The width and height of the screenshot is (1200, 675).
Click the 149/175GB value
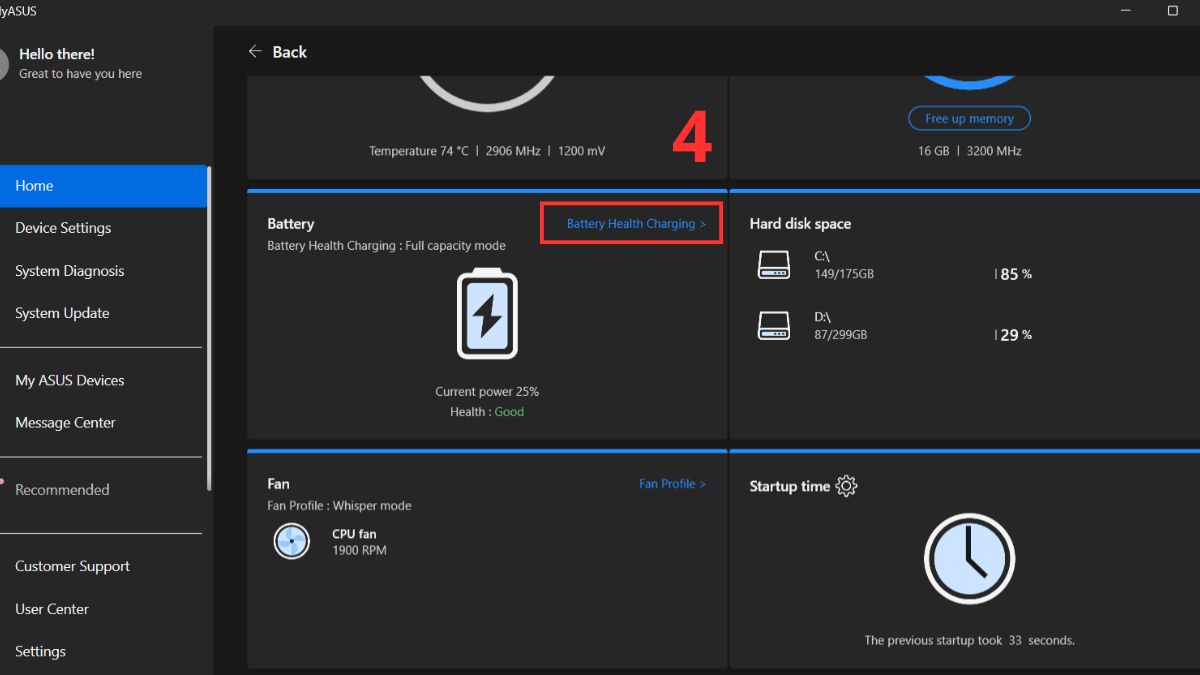tap(844, 274)
